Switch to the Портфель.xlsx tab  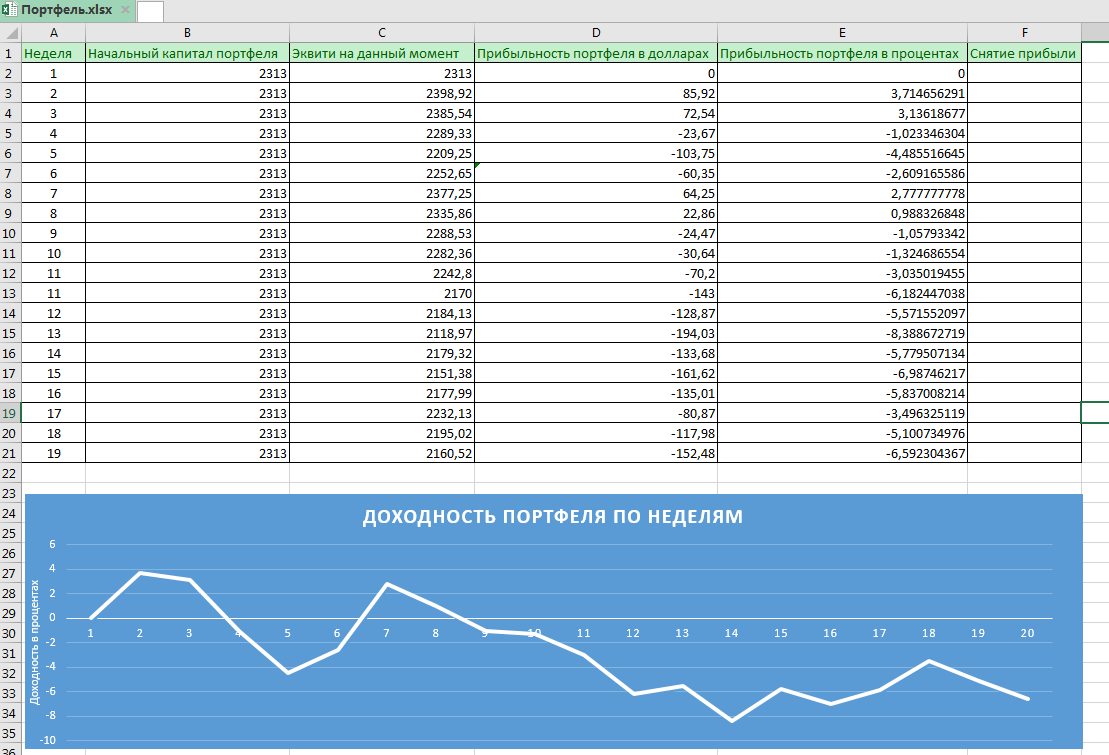pos(66,10)
